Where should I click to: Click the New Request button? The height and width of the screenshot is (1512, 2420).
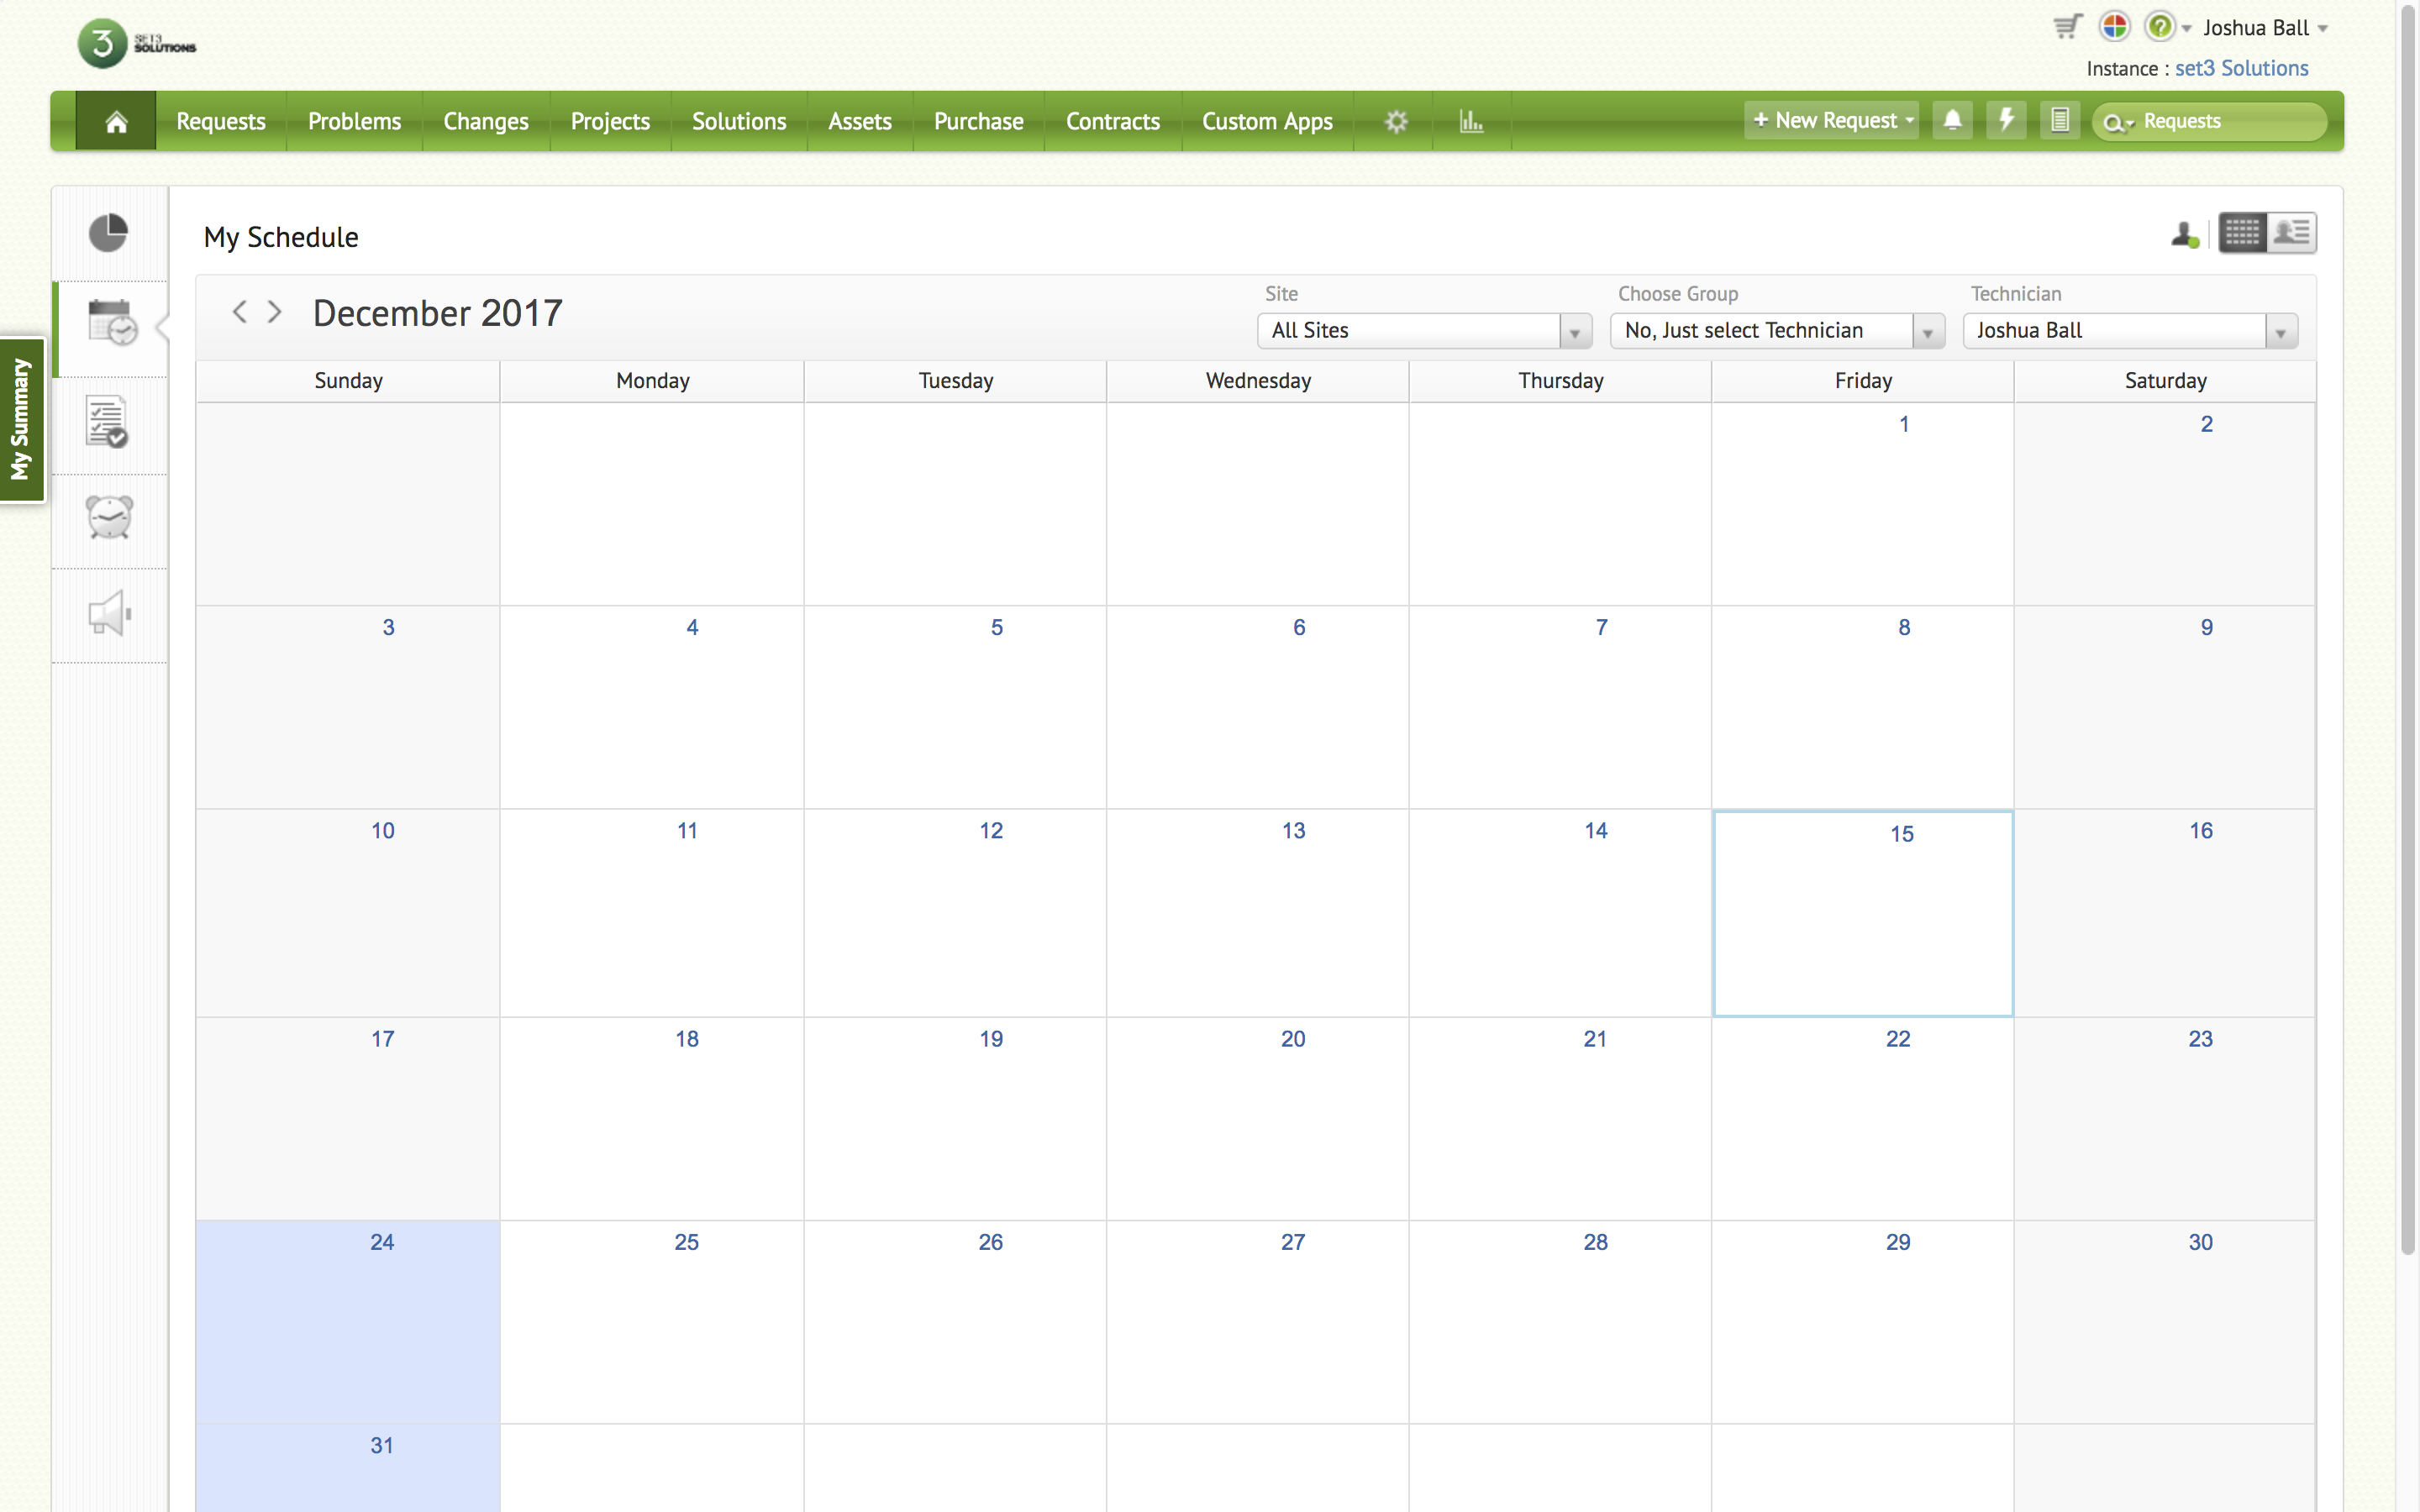(1825, 120)
